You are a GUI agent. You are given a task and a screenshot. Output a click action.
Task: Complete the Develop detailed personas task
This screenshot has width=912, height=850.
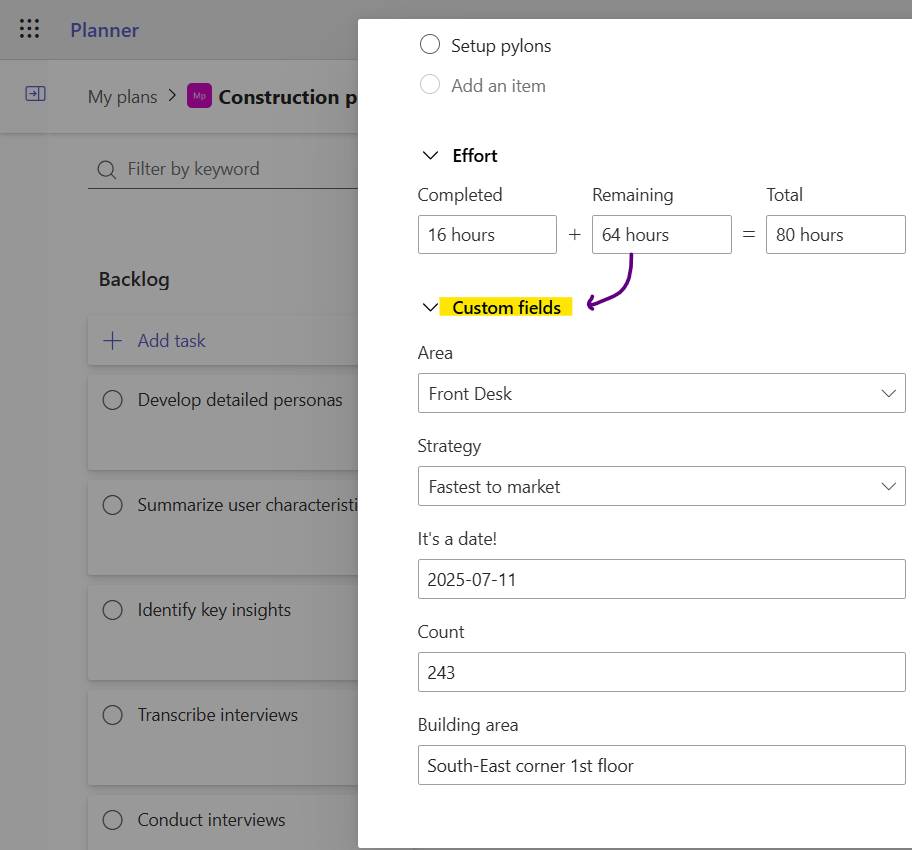click(x=113, y=400)
